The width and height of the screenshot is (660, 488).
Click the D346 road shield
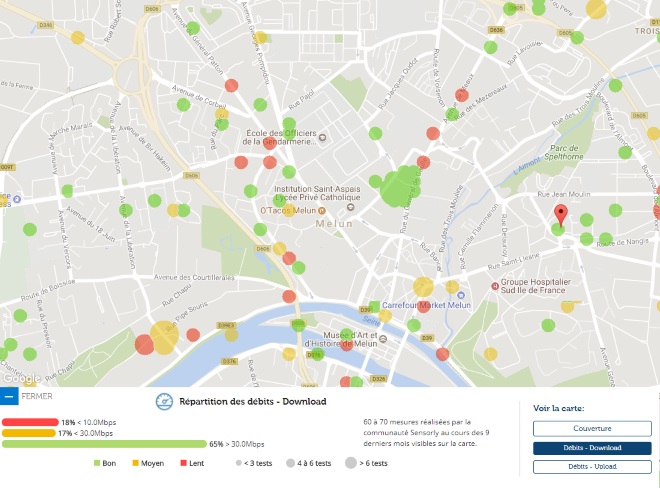(45, 25)
